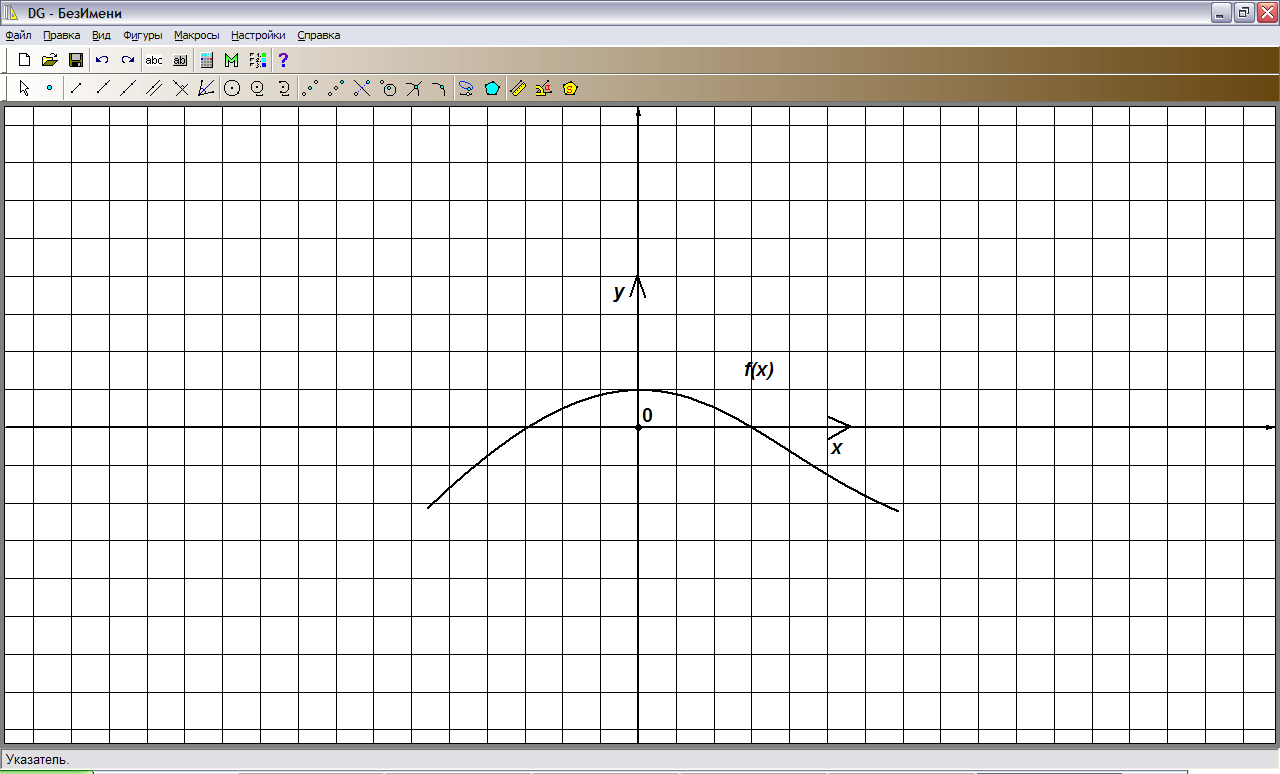The width and height of the screenshot is (1280, 774).
Task: Click the arrowhead marker next to x label
Action: (838, 428)
